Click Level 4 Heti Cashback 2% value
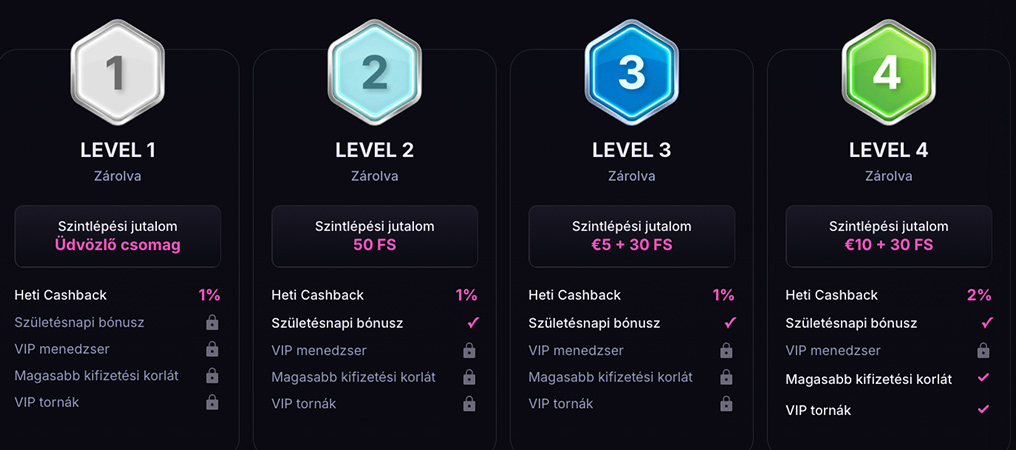 click(979, 295)
